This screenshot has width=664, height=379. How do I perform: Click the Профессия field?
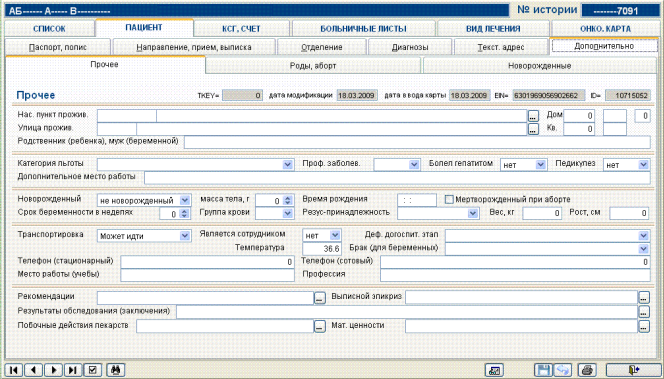(515, 275)
